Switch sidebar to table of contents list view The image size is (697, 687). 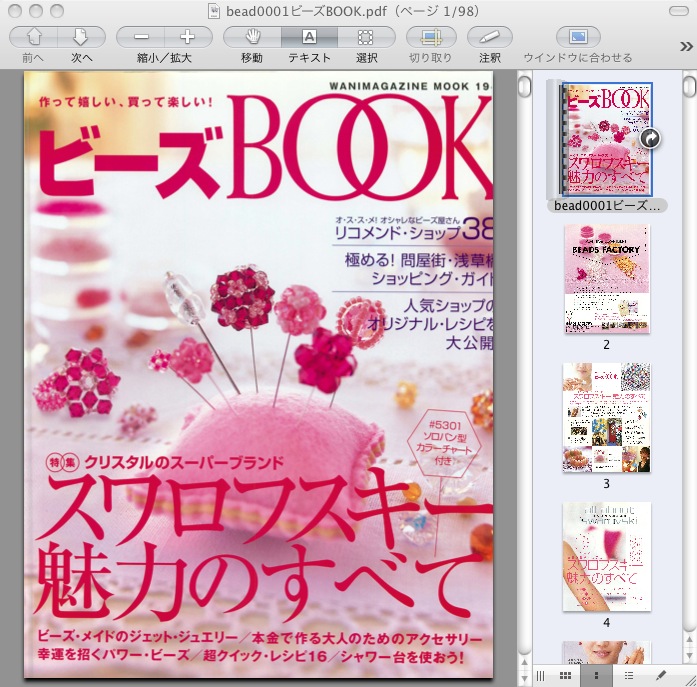[629, 676]
